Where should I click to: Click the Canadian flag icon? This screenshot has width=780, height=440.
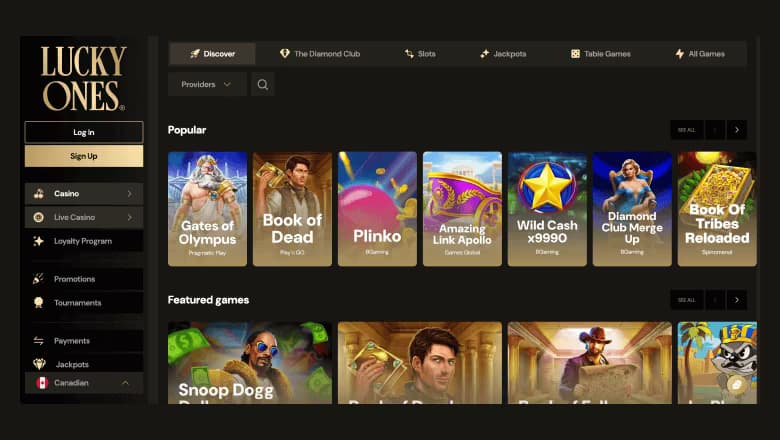click(42, 383)
